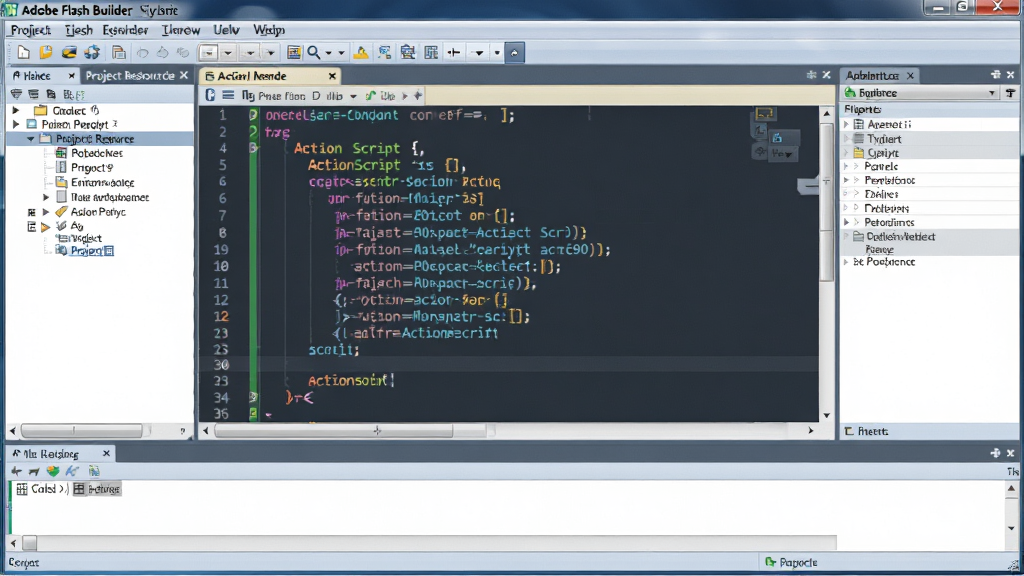Click the star icon at end of editor toolbar
1024x576 pixels.
point(418,96)
